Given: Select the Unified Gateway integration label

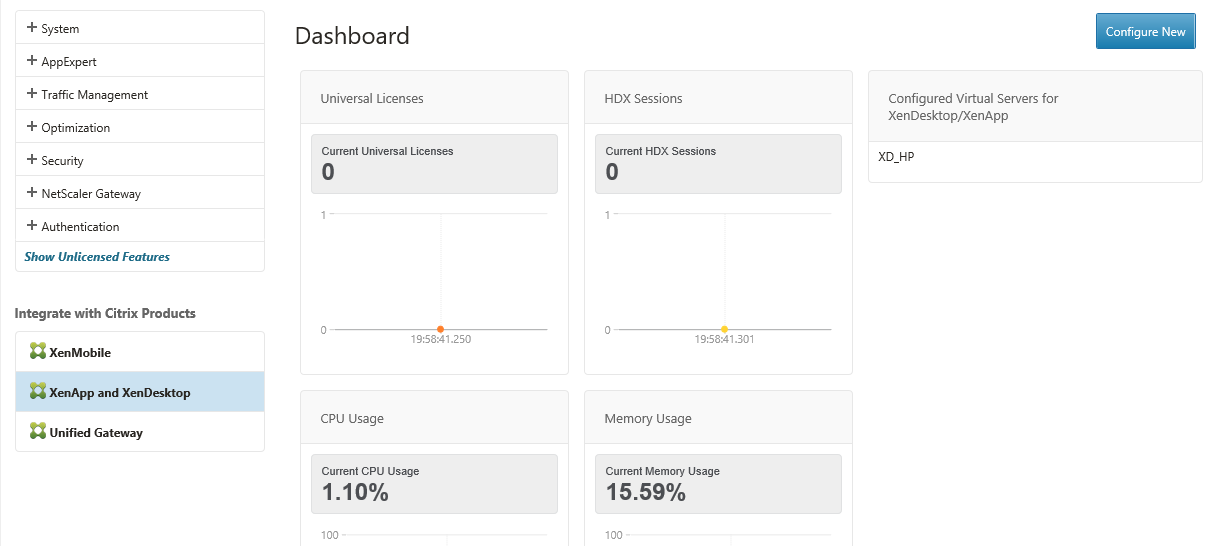Looking at the screenshot, I should tap(96, 433).
